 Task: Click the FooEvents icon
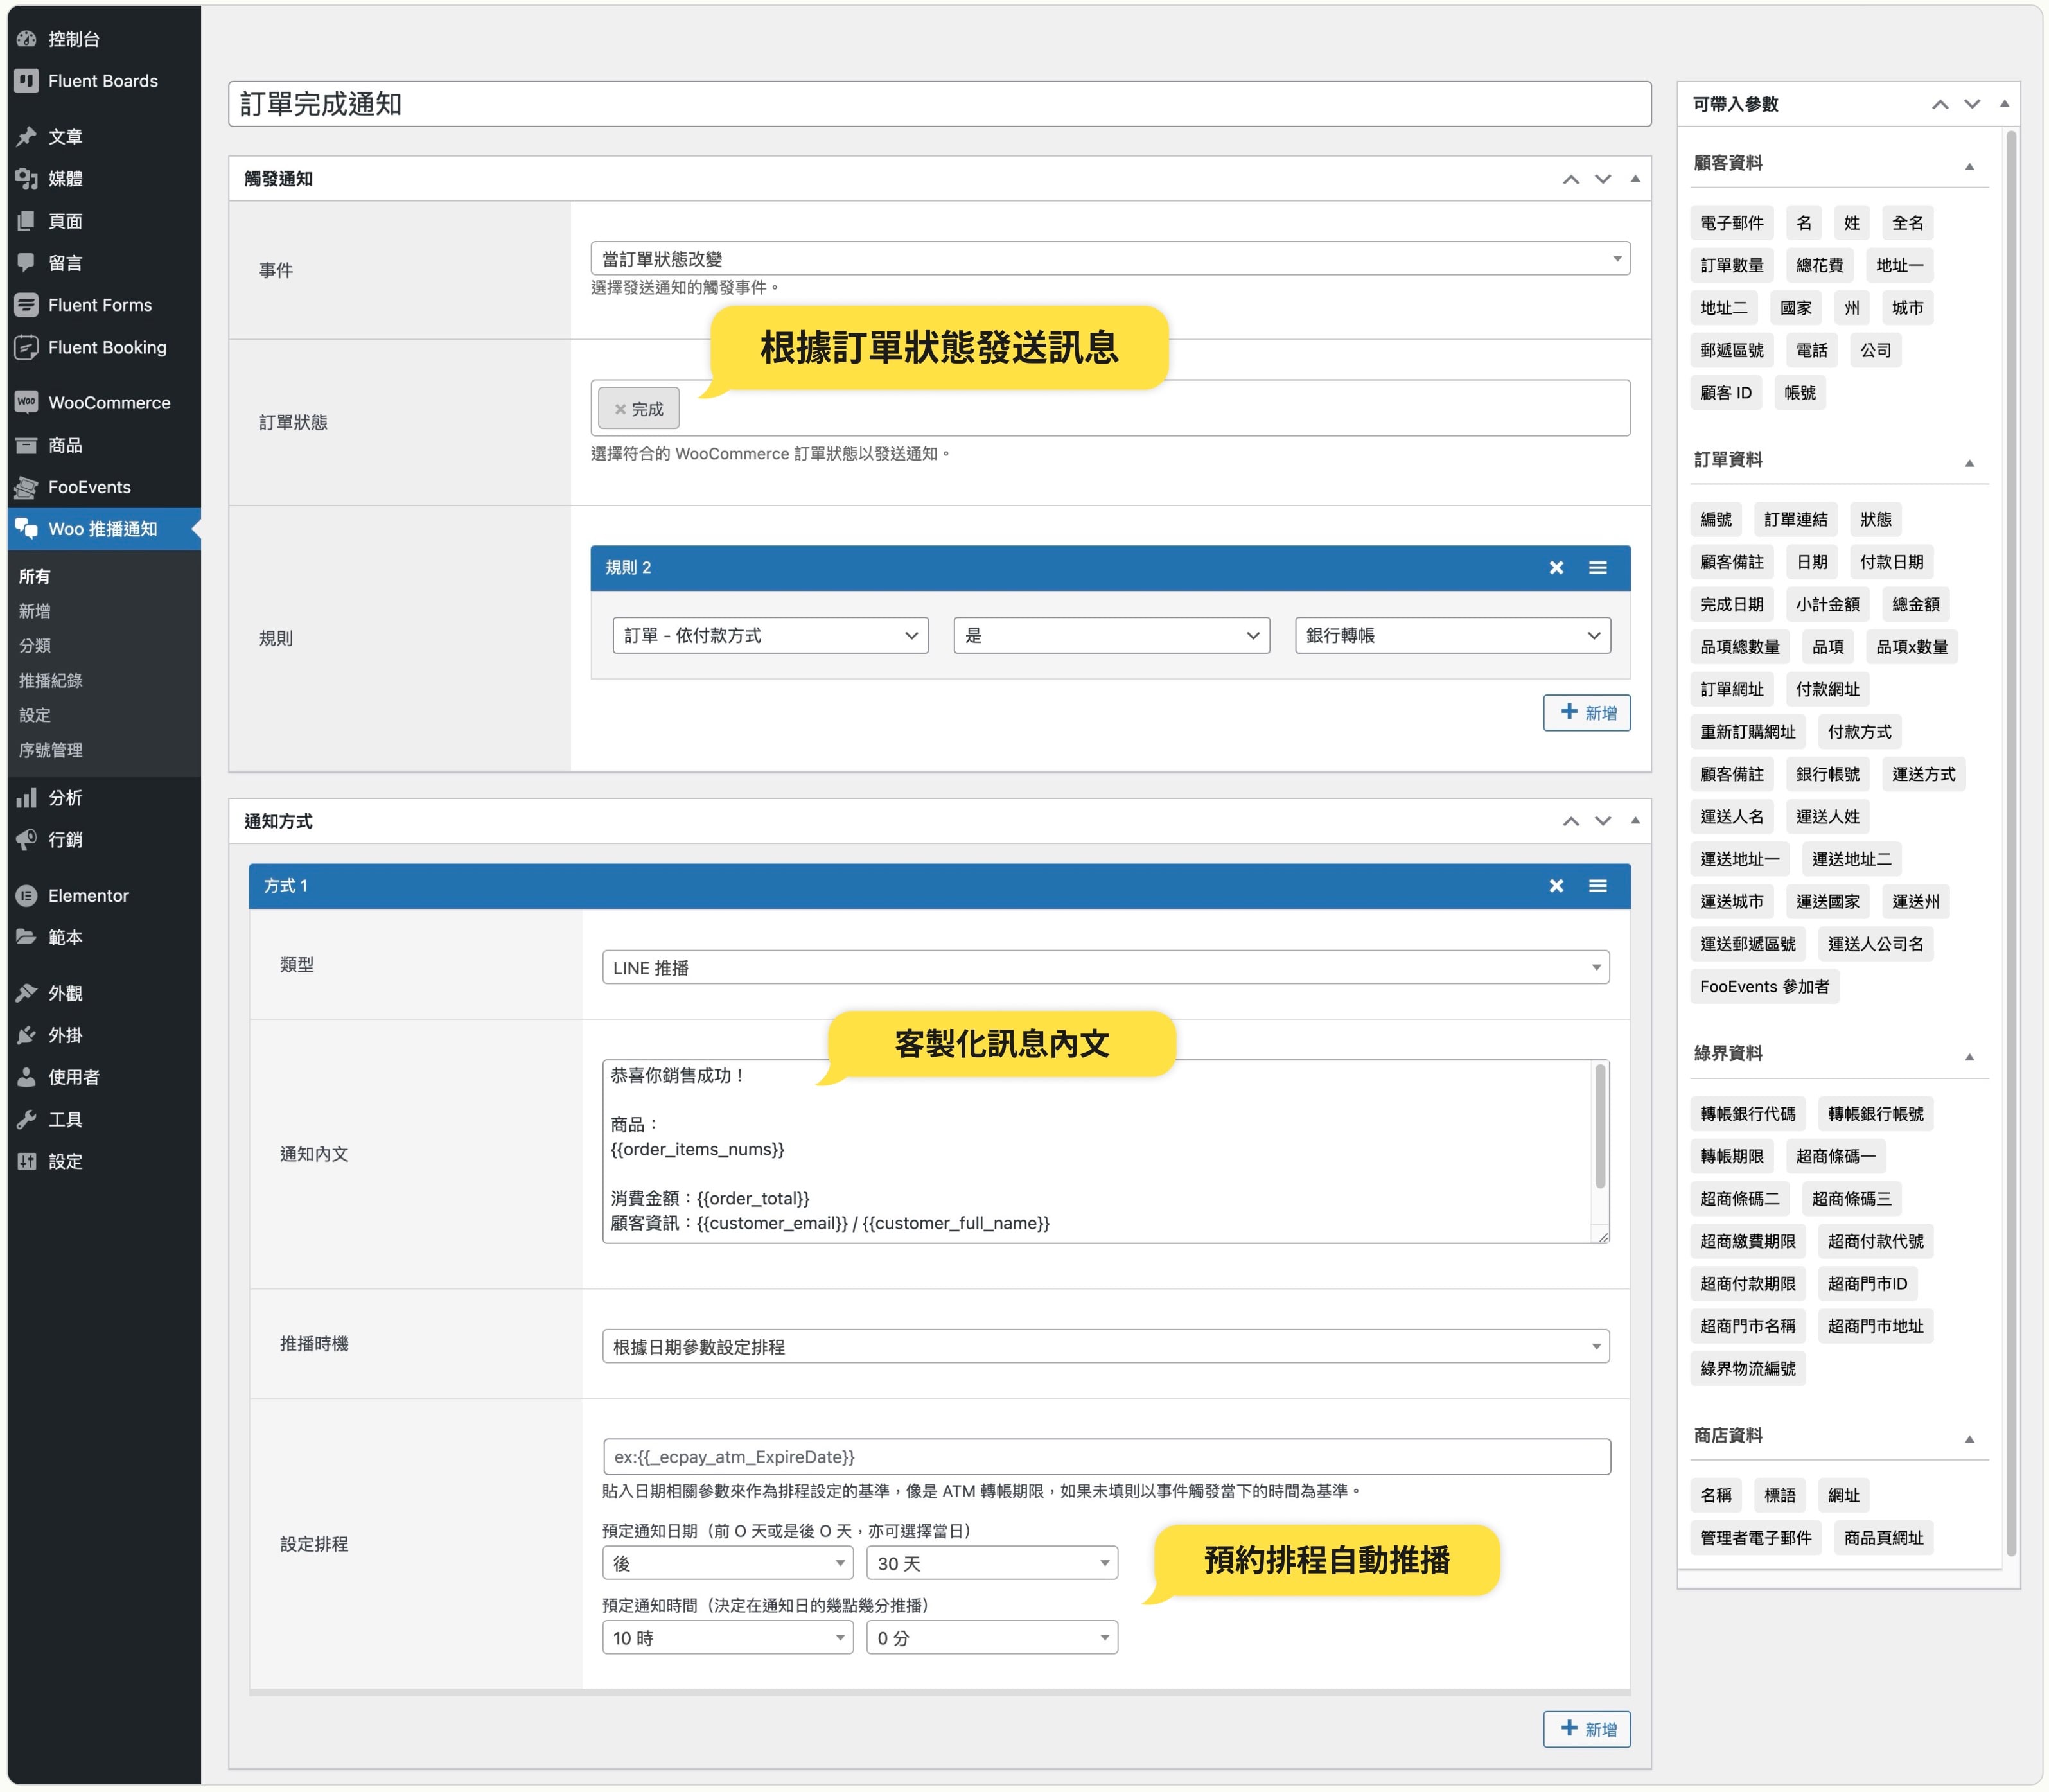coord(27,487)
